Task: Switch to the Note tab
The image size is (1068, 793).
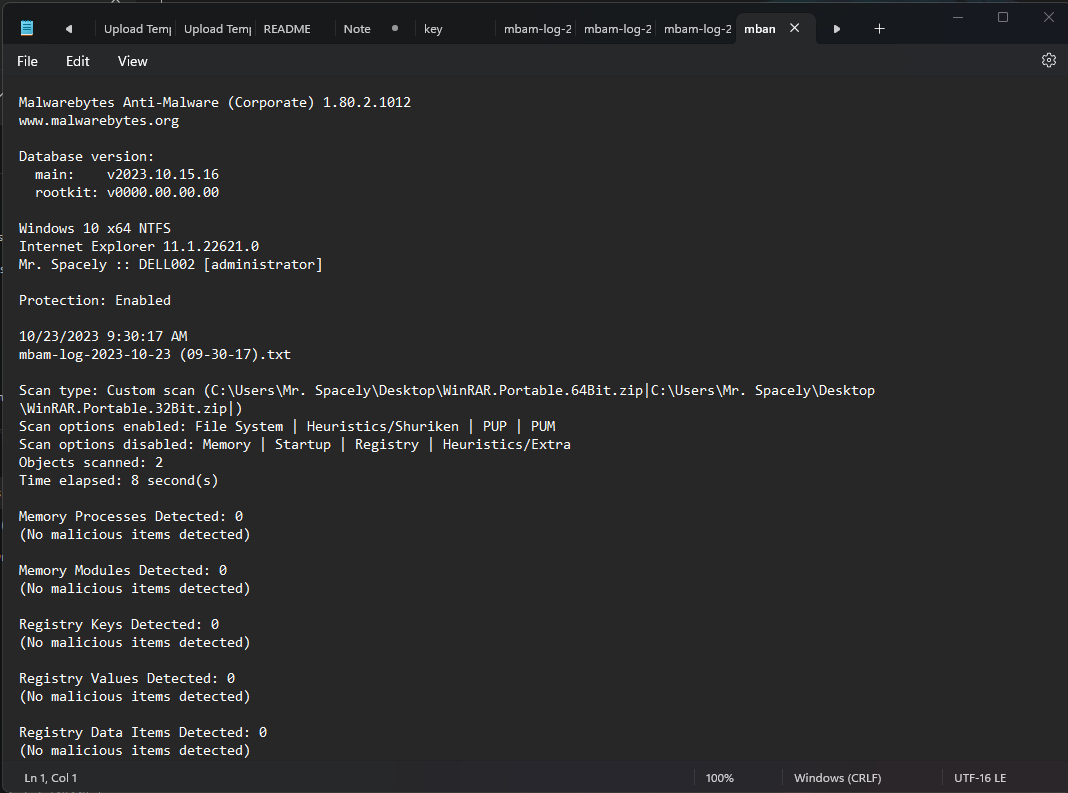Action: pyautogui.click(x=357, y=29)
